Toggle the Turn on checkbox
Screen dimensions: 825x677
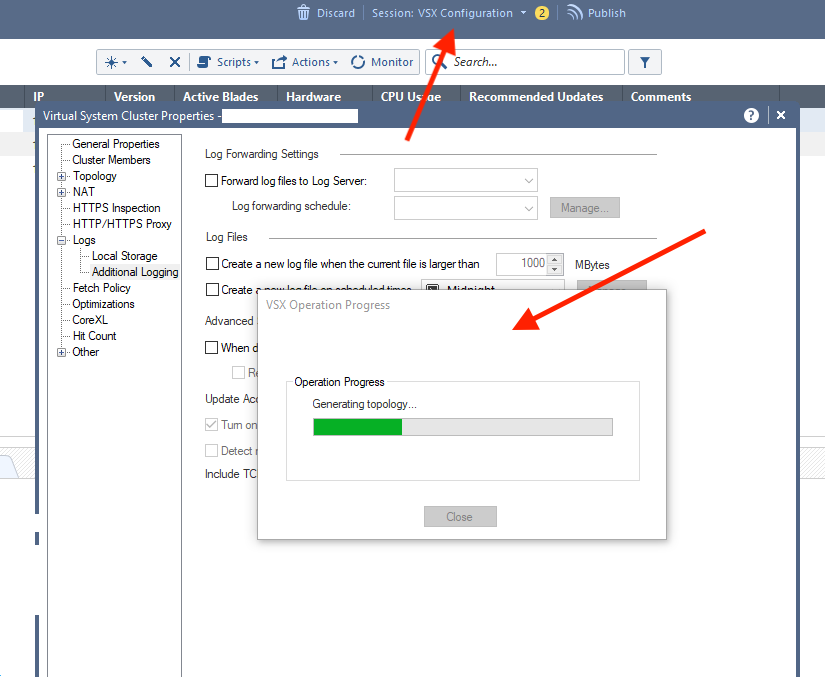[x=212, y=425]
